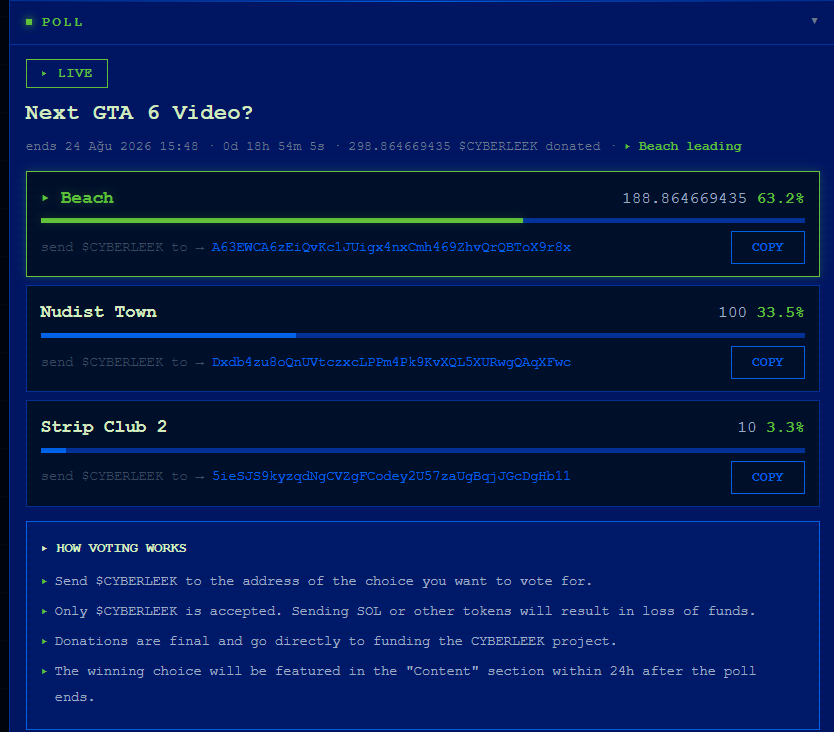Image resolution: width=834 pixels, height=732 pixels.
Task: Click the 3.3% Strip Club 2 percentage
Action: tap(785, 427)
